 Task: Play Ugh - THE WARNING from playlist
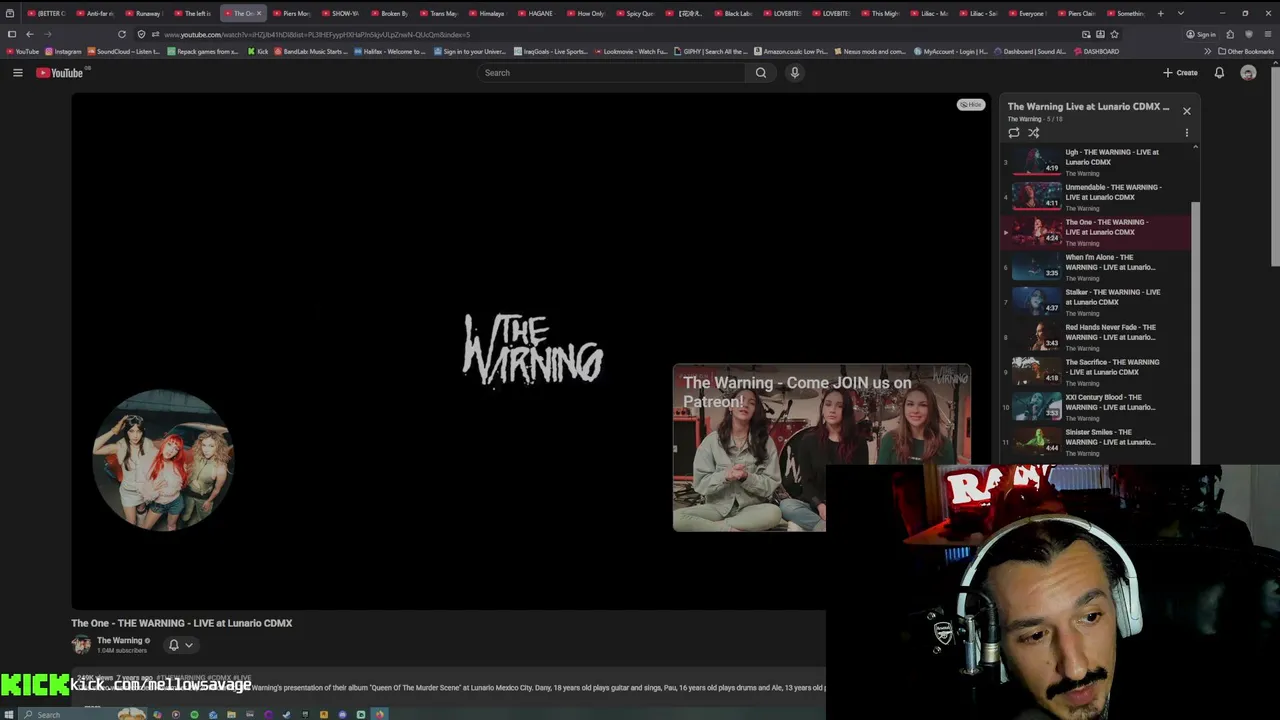[1096, 161]
